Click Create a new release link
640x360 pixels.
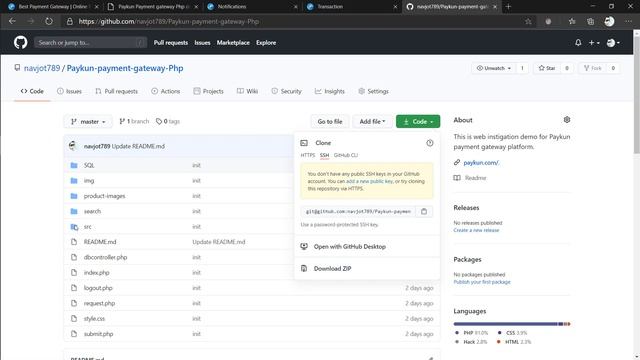click(476, 230)
